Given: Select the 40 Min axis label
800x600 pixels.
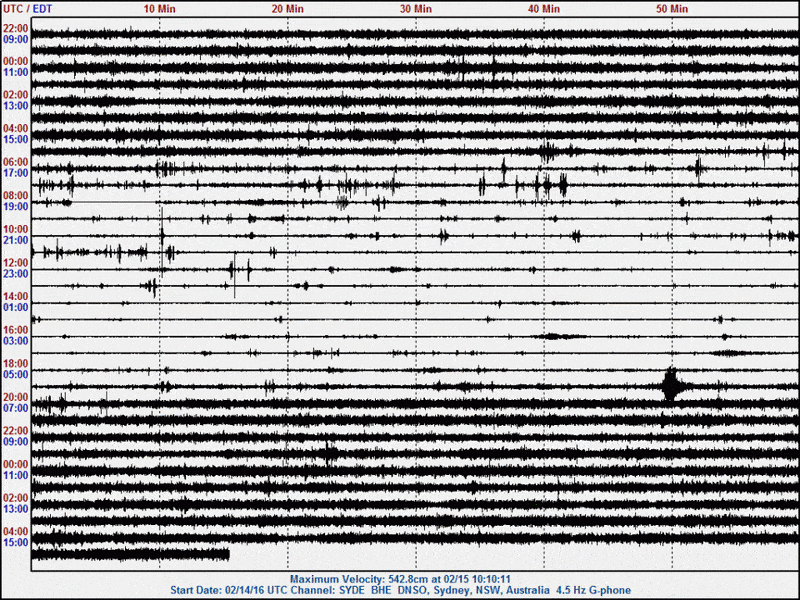Looking at the screenshot, I should click(544, 8).
